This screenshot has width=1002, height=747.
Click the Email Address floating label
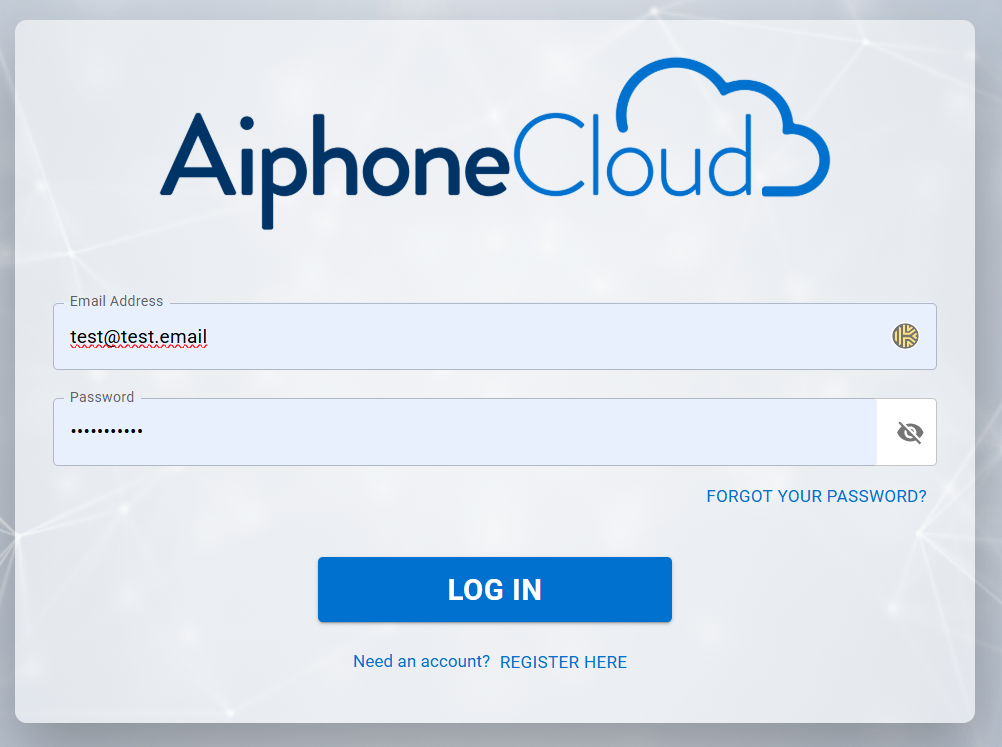[116, 301]
